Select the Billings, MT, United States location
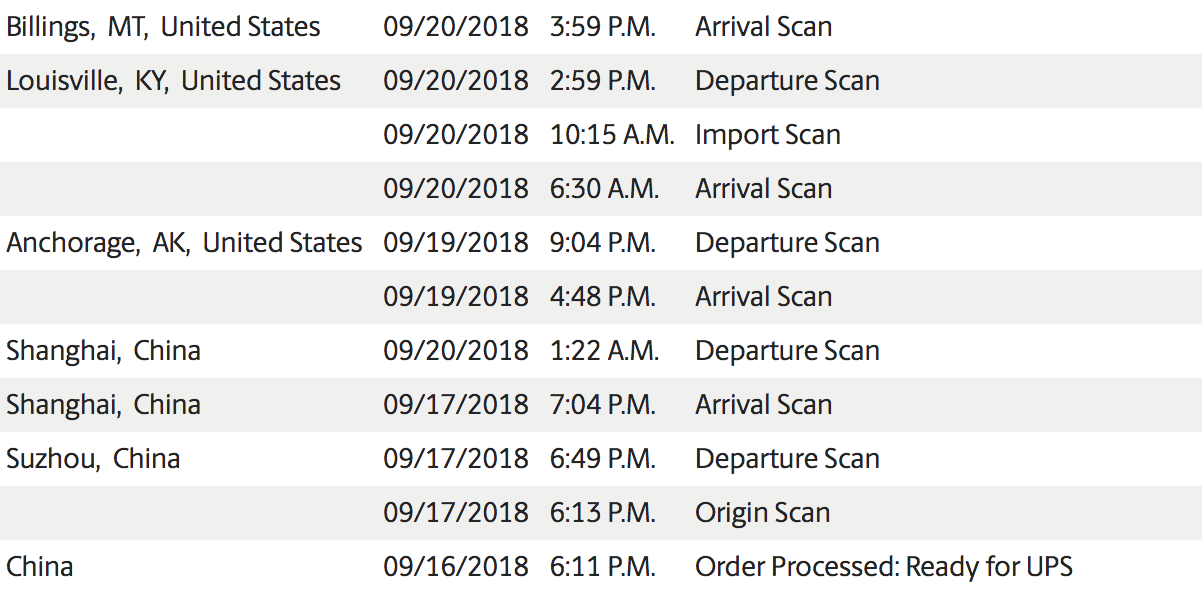 pyautogui.click(x=164, y=27)
